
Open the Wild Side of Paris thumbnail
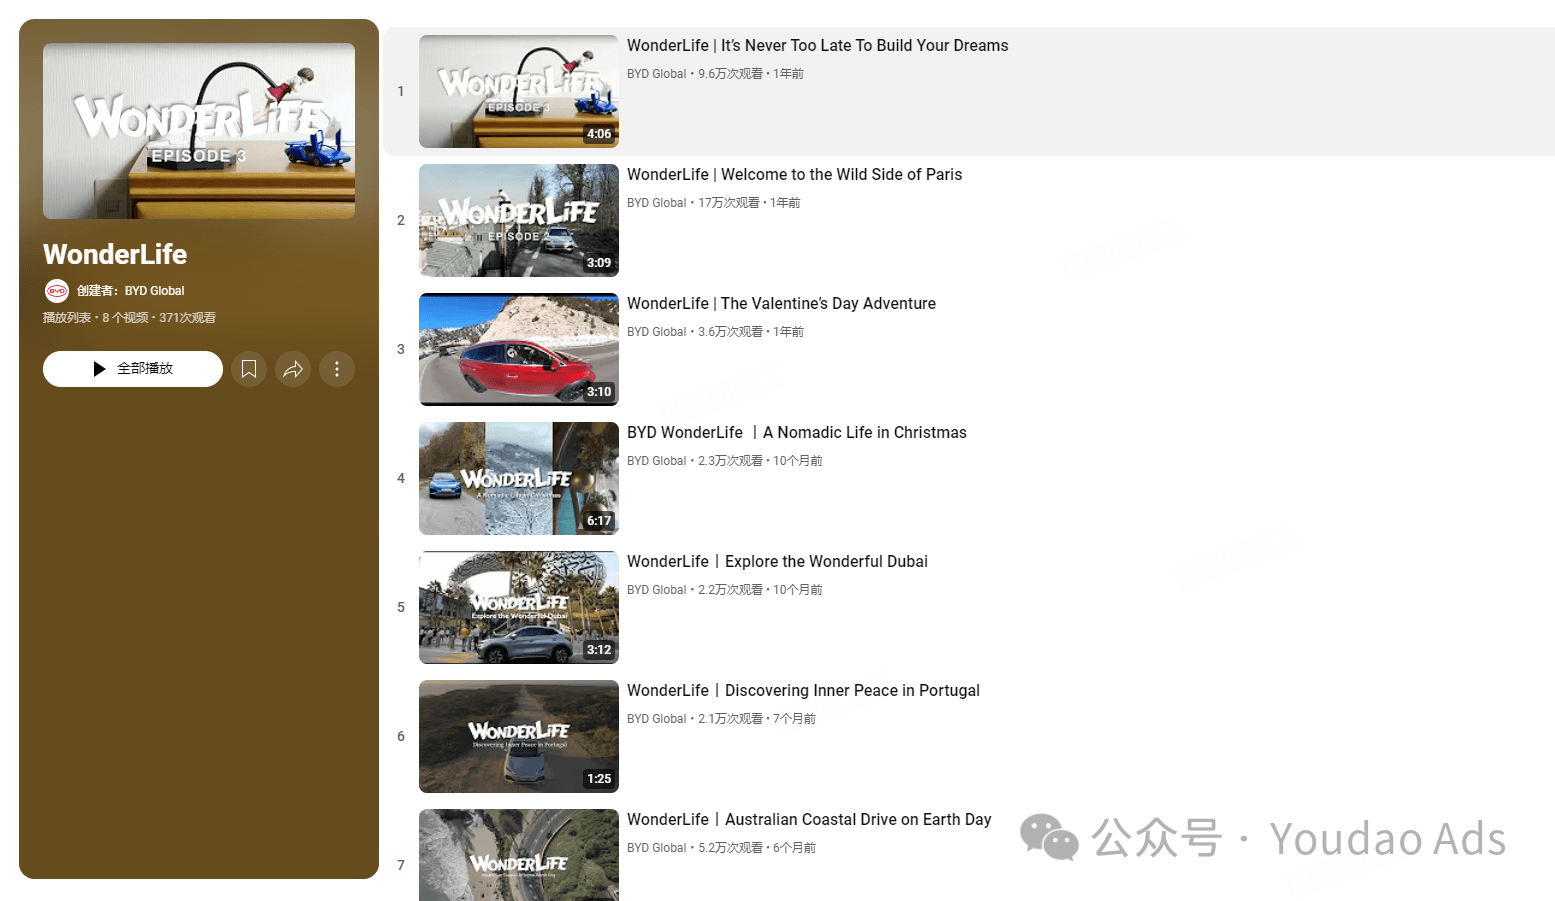coord(519,220)
